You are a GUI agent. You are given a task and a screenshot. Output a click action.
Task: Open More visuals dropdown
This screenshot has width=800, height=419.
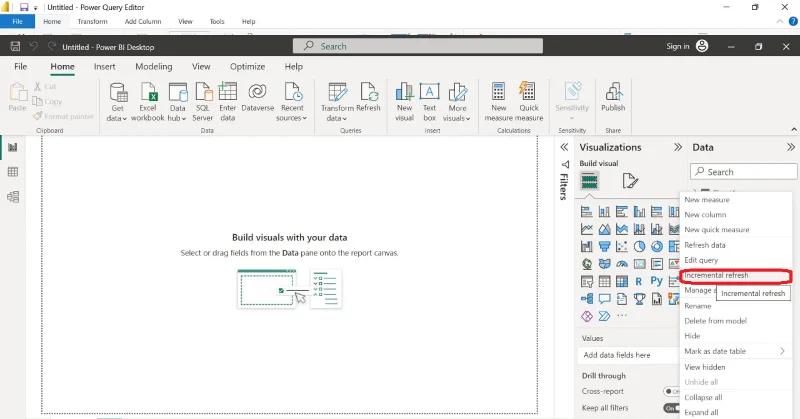coord(457,102)
